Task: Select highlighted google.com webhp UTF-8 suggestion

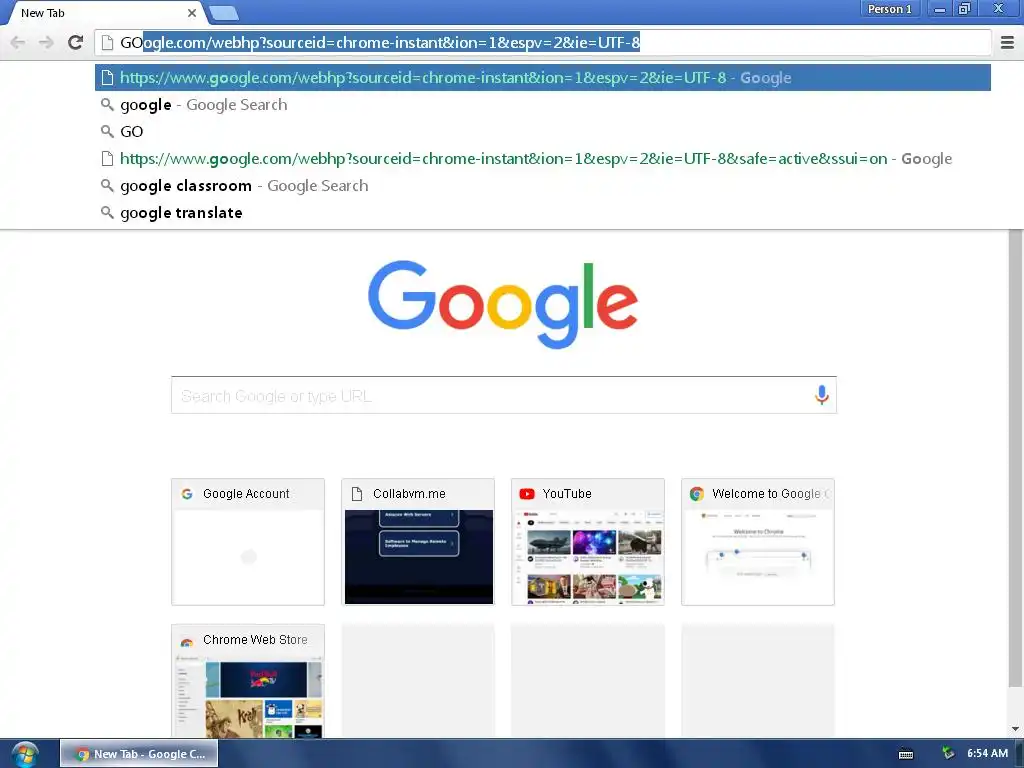Action: [x=543, y=78]
